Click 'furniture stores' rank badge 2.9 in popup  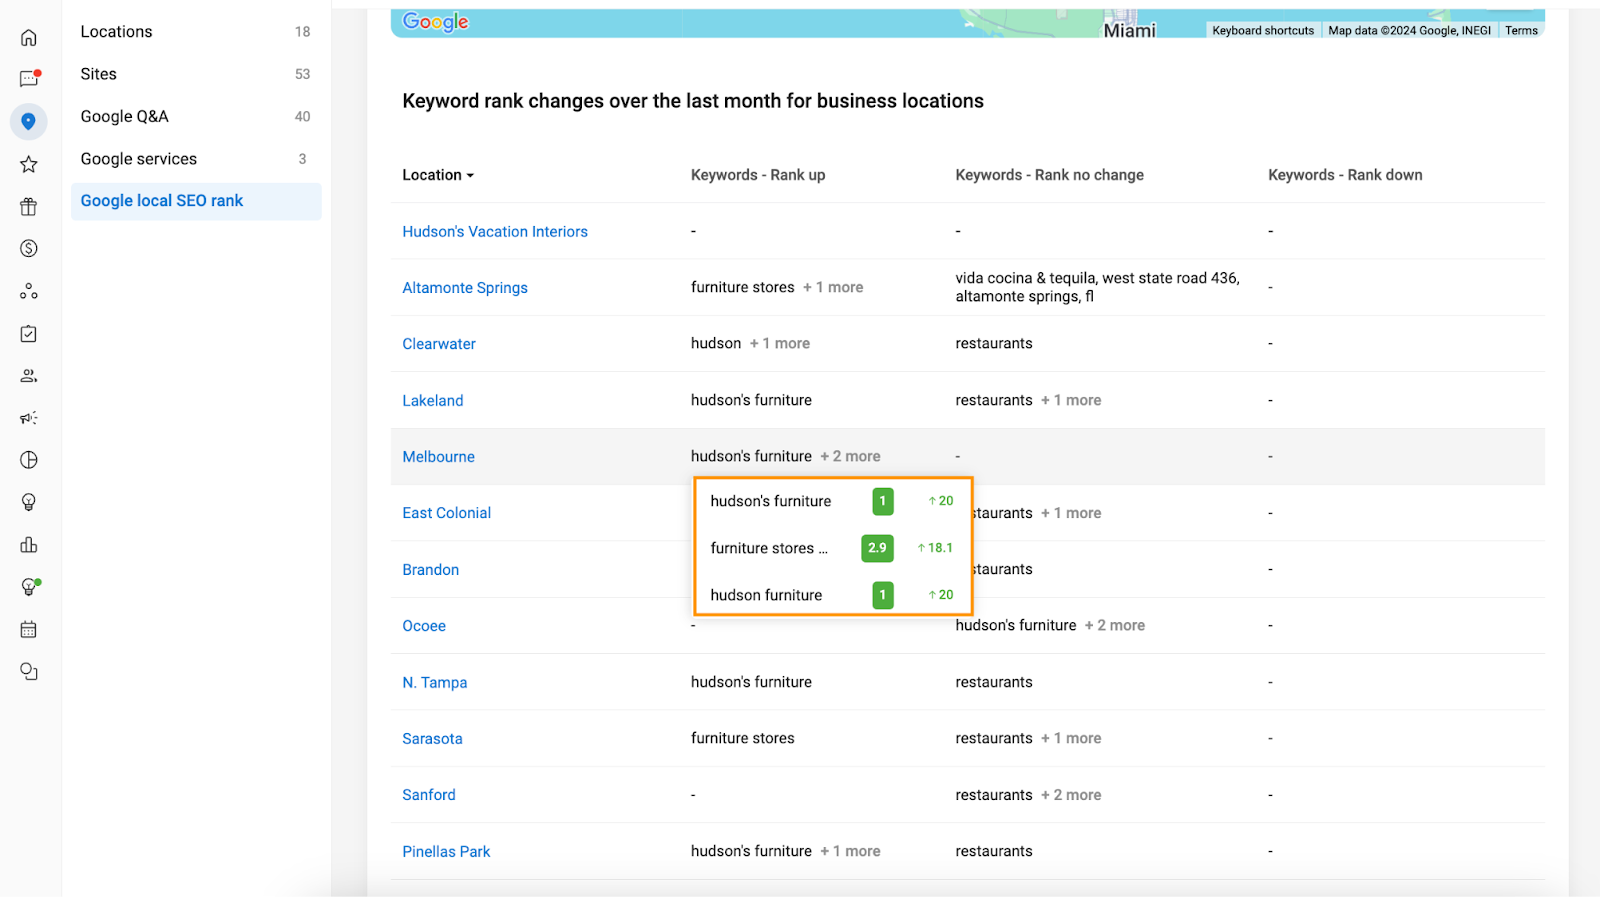[877, 548]
